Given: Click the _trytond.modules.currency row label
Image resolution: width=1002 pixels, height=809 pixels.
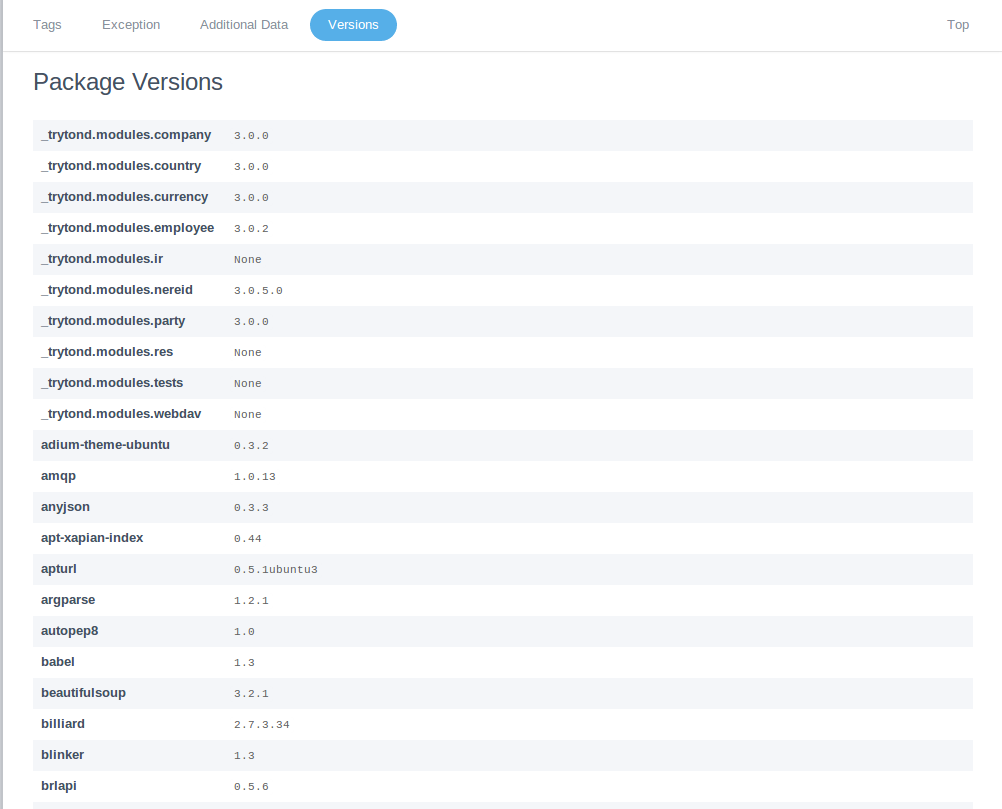Looking at the screenshot, I should coord(125,197).
